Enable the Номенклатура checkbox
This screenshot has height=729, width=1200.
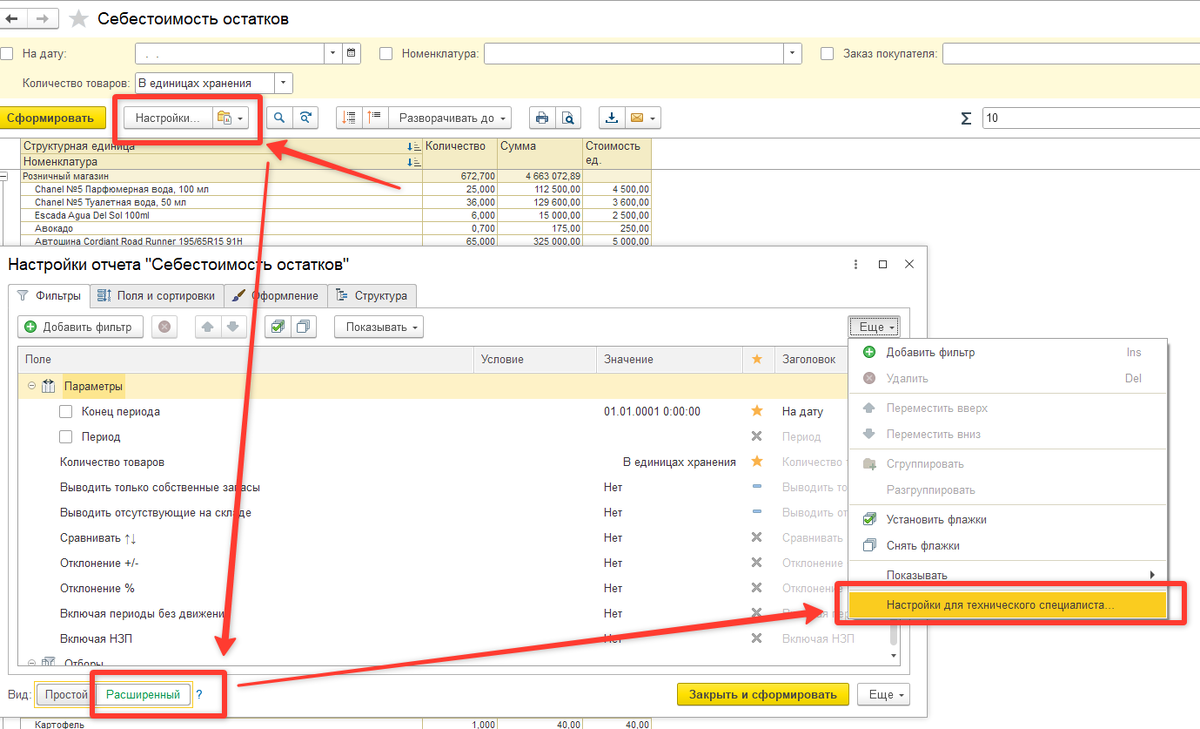coord(386,54)
